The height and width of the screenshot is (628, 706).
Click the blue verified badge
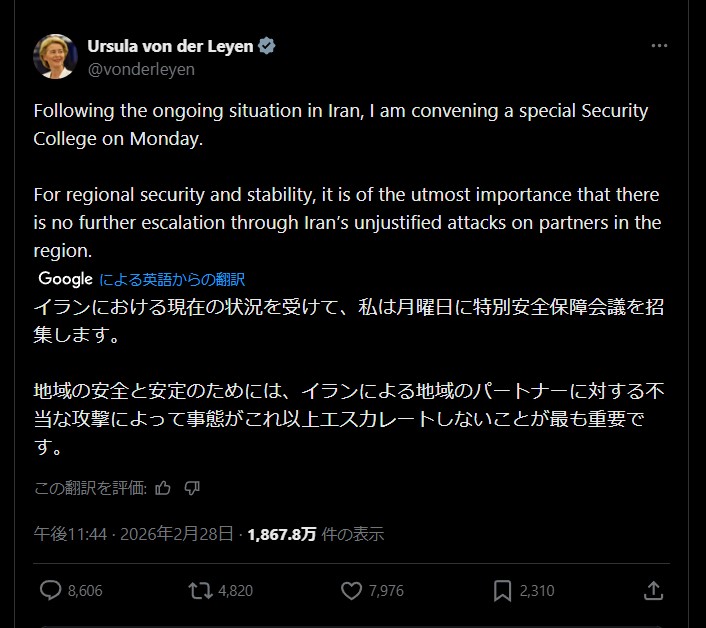[x=268, y=46]
